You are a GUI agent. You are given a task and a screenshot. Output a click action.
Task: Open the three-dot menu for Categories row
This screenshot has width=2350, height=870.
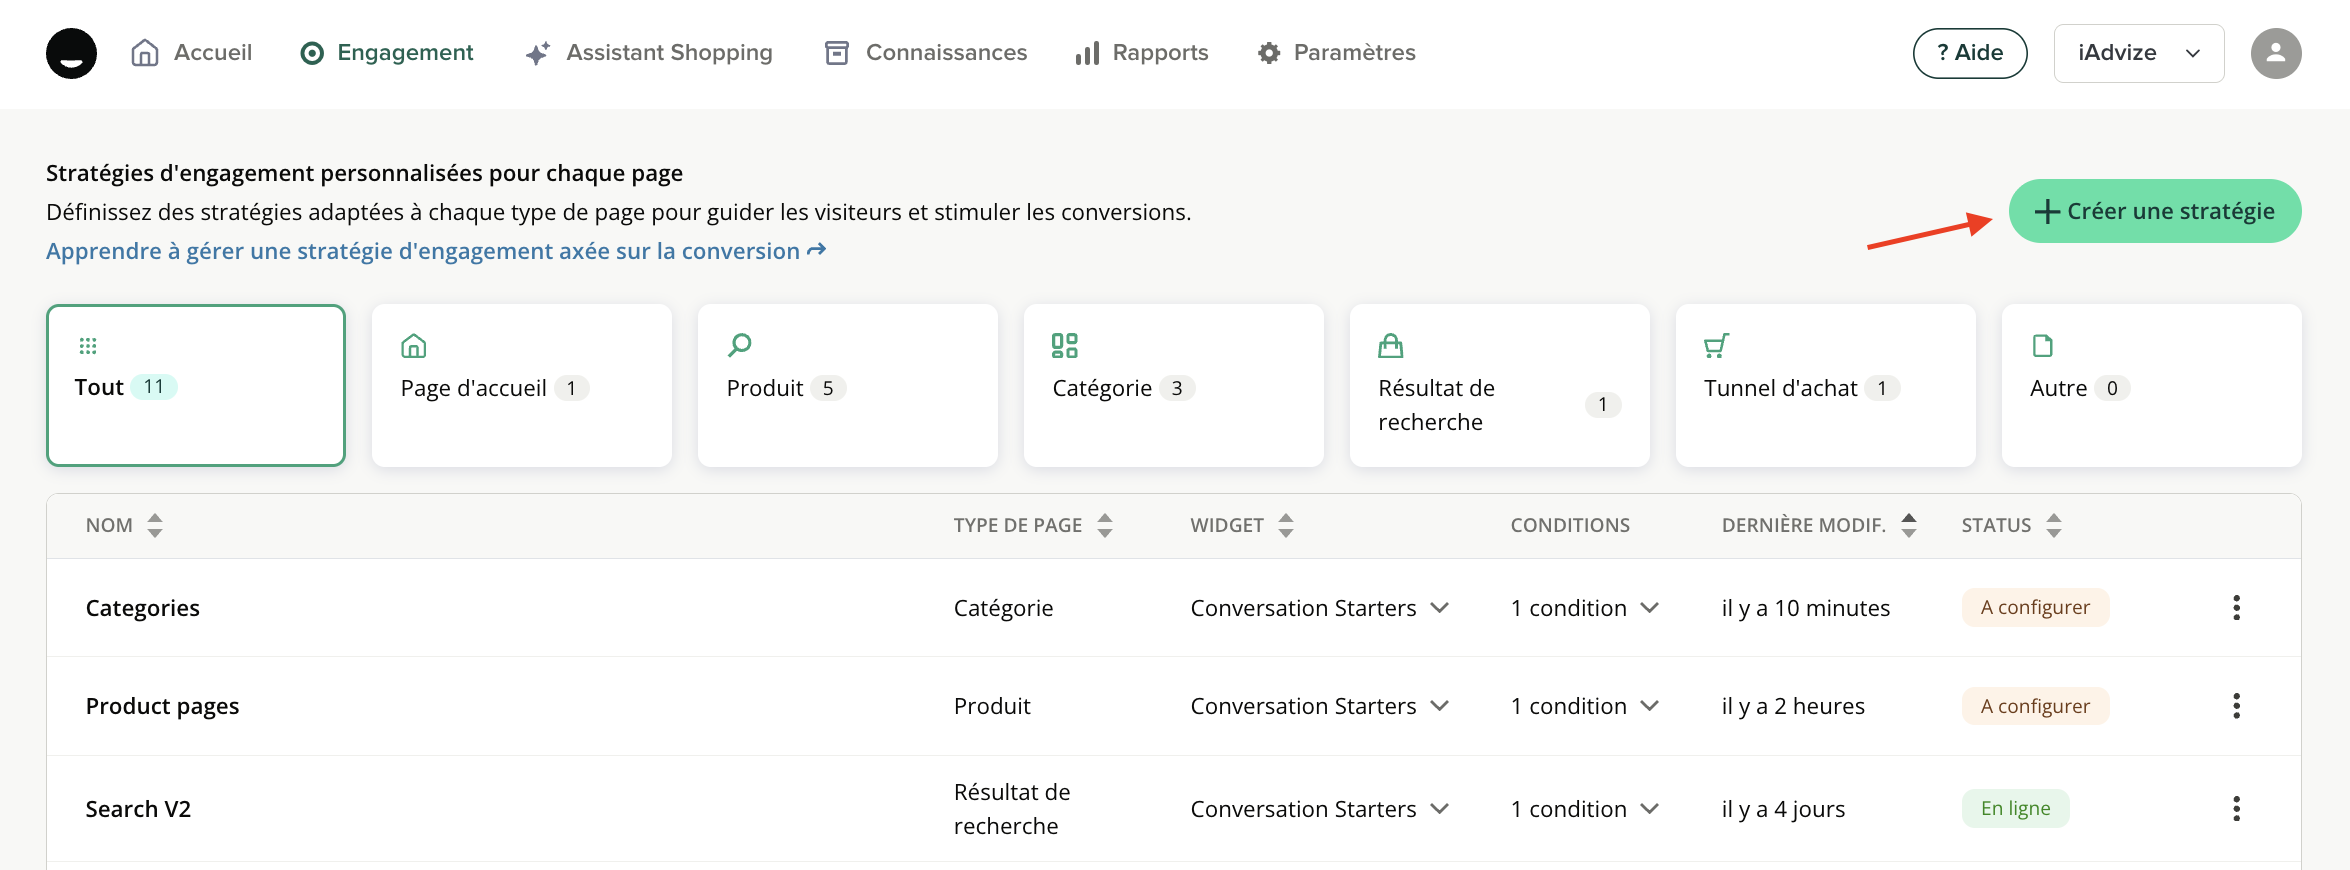click(2236, 608)
